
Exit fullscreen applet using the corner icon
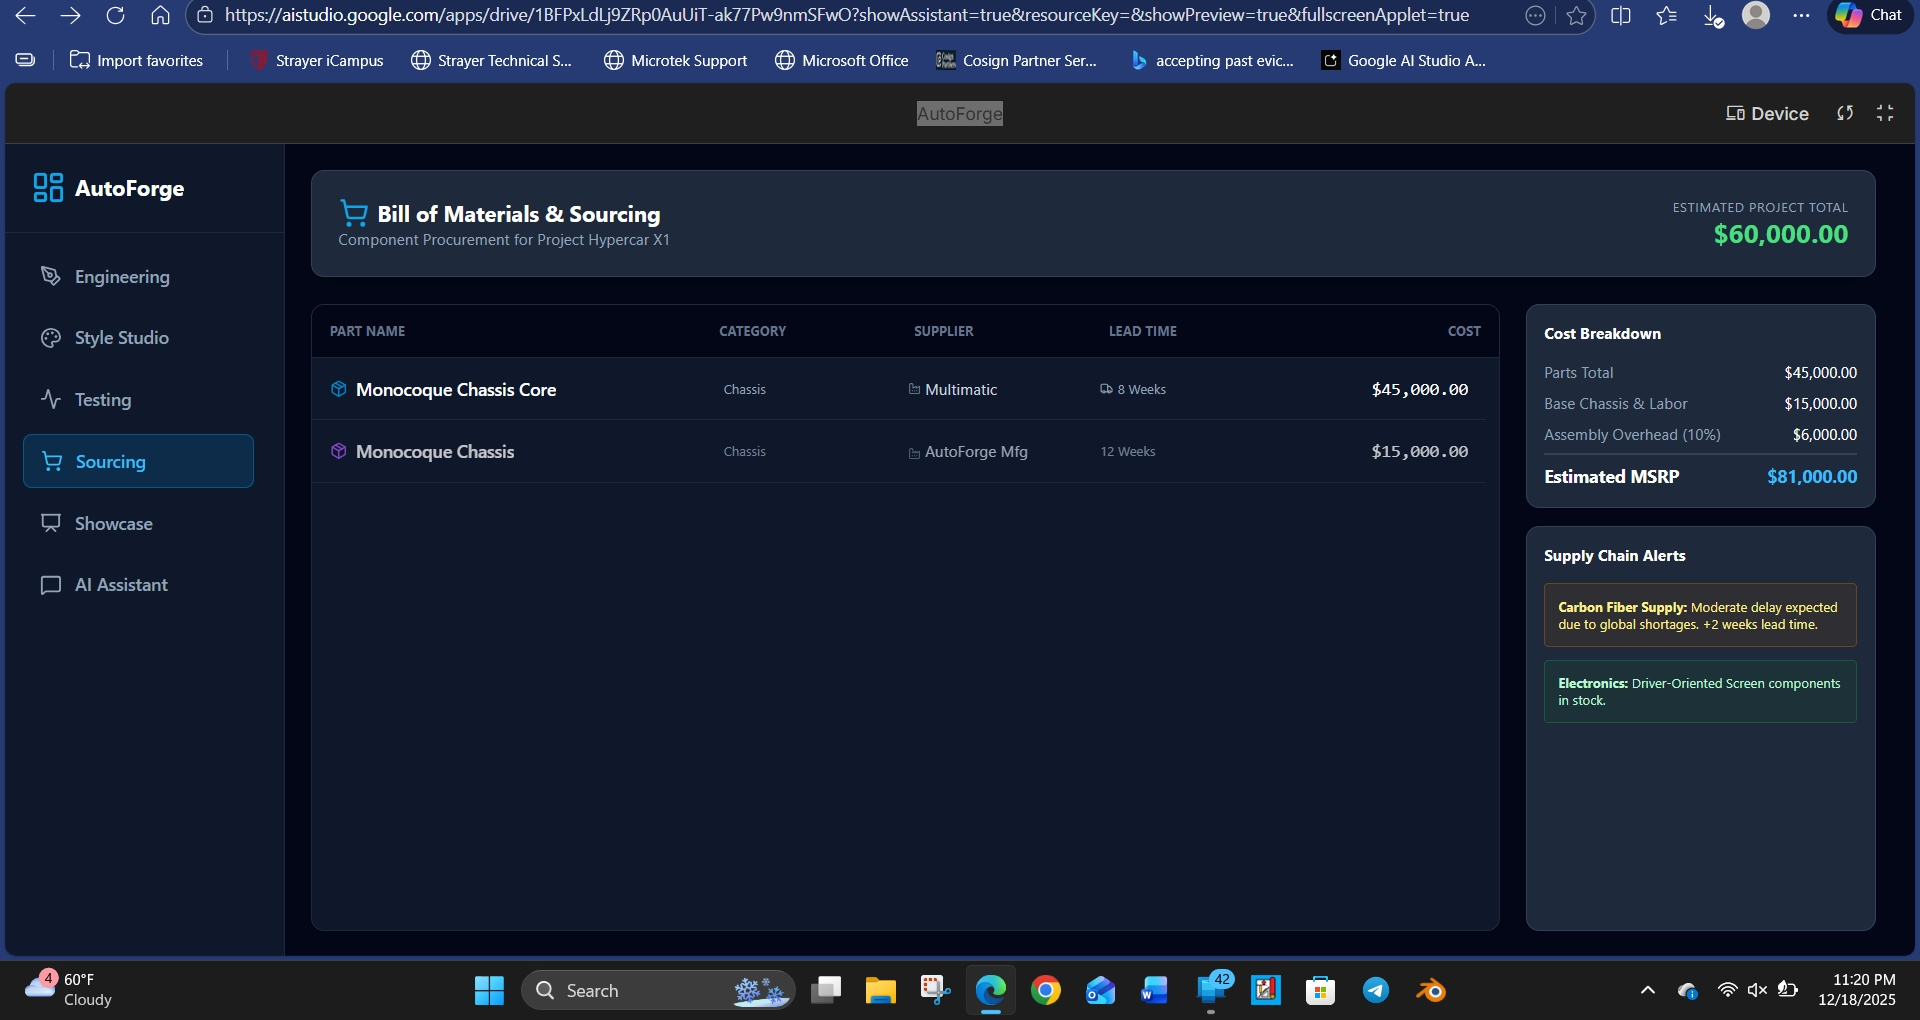1885,114
